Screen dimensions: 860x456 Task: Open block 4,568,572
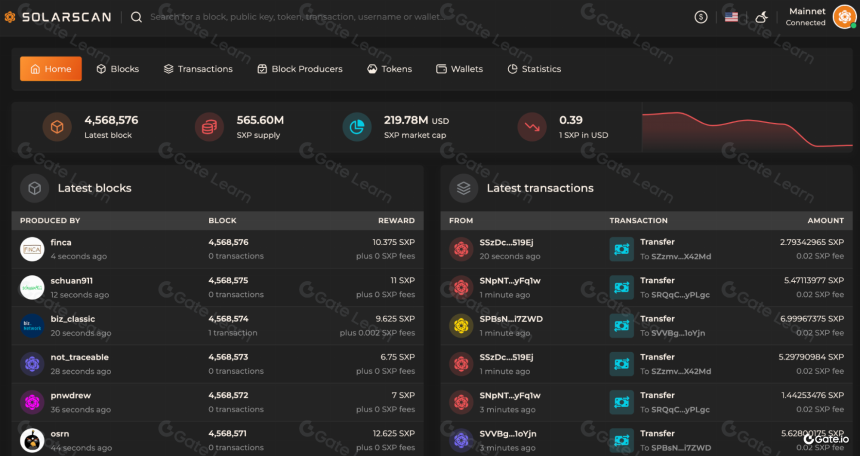tap(228, 396)
